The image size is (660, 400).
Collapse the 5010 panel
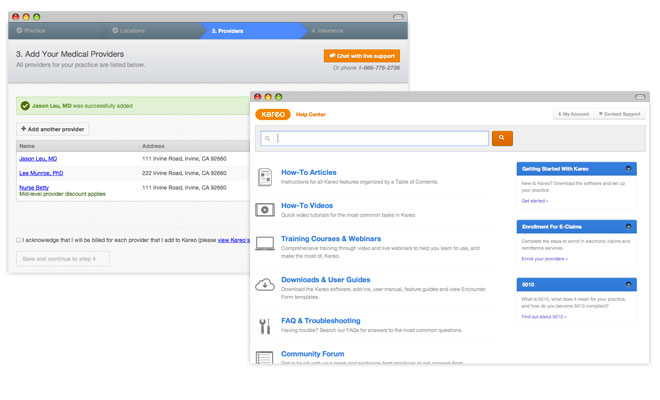628,284
